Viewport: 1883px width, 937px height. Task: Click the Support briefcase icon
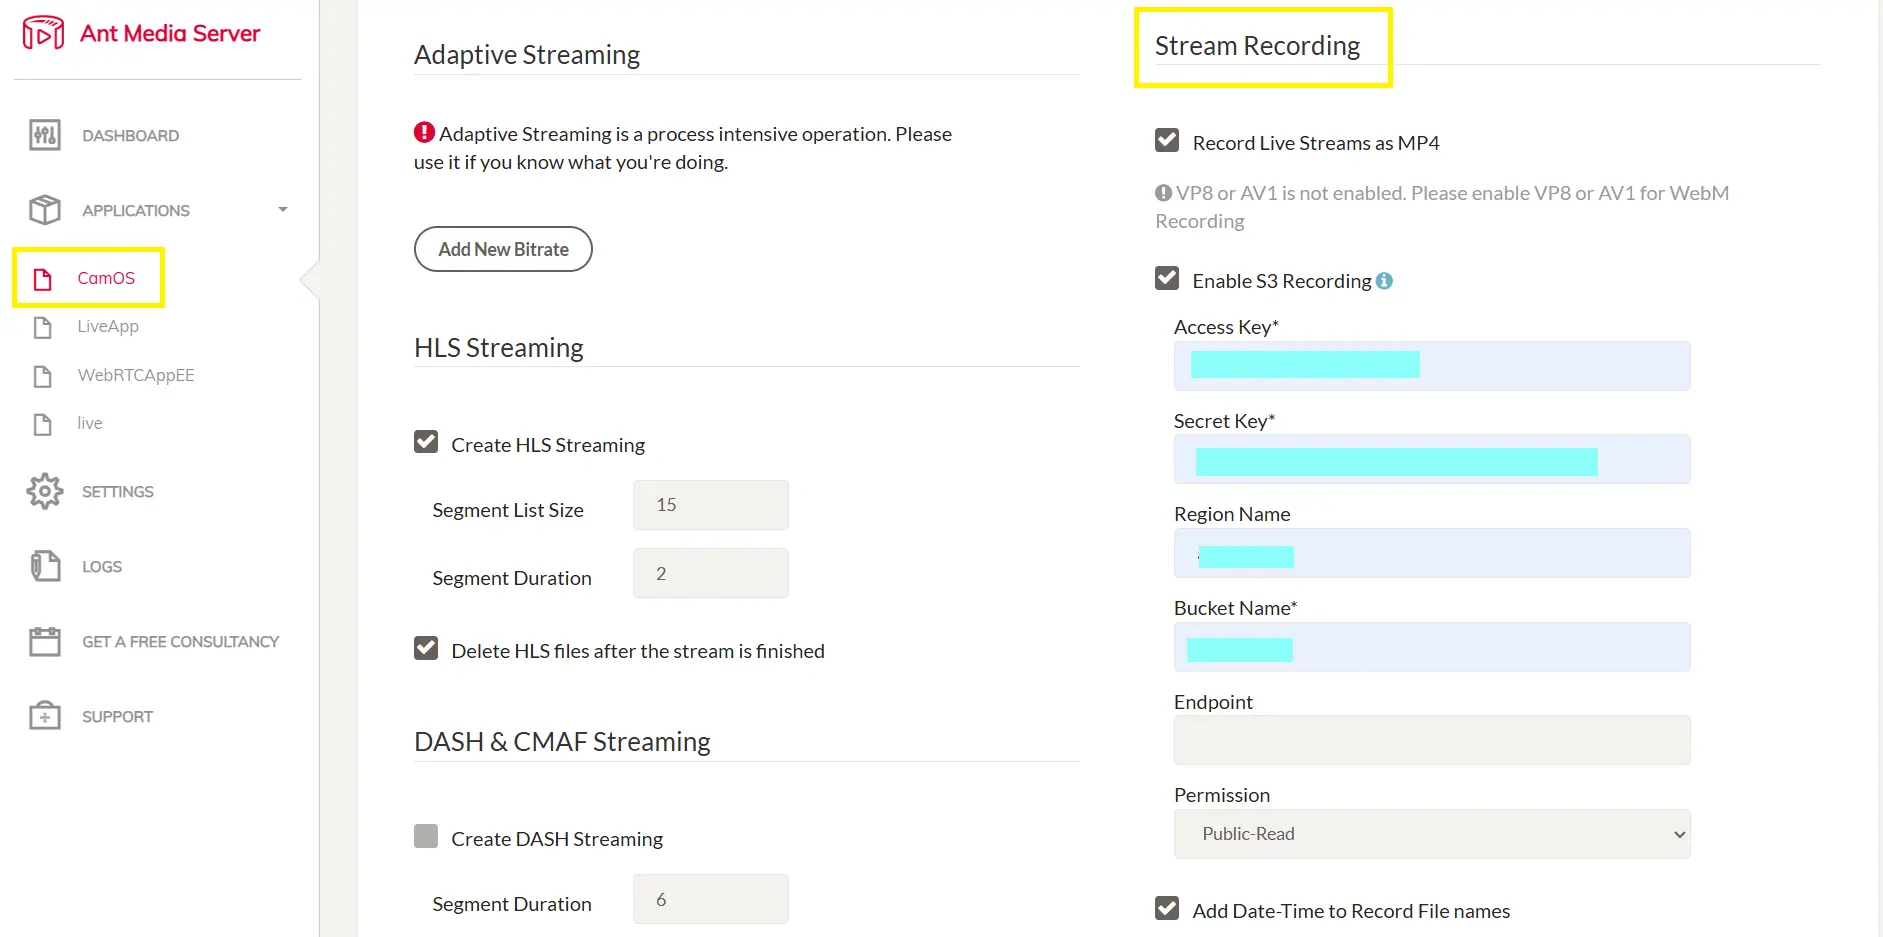[x=45, y=716]
